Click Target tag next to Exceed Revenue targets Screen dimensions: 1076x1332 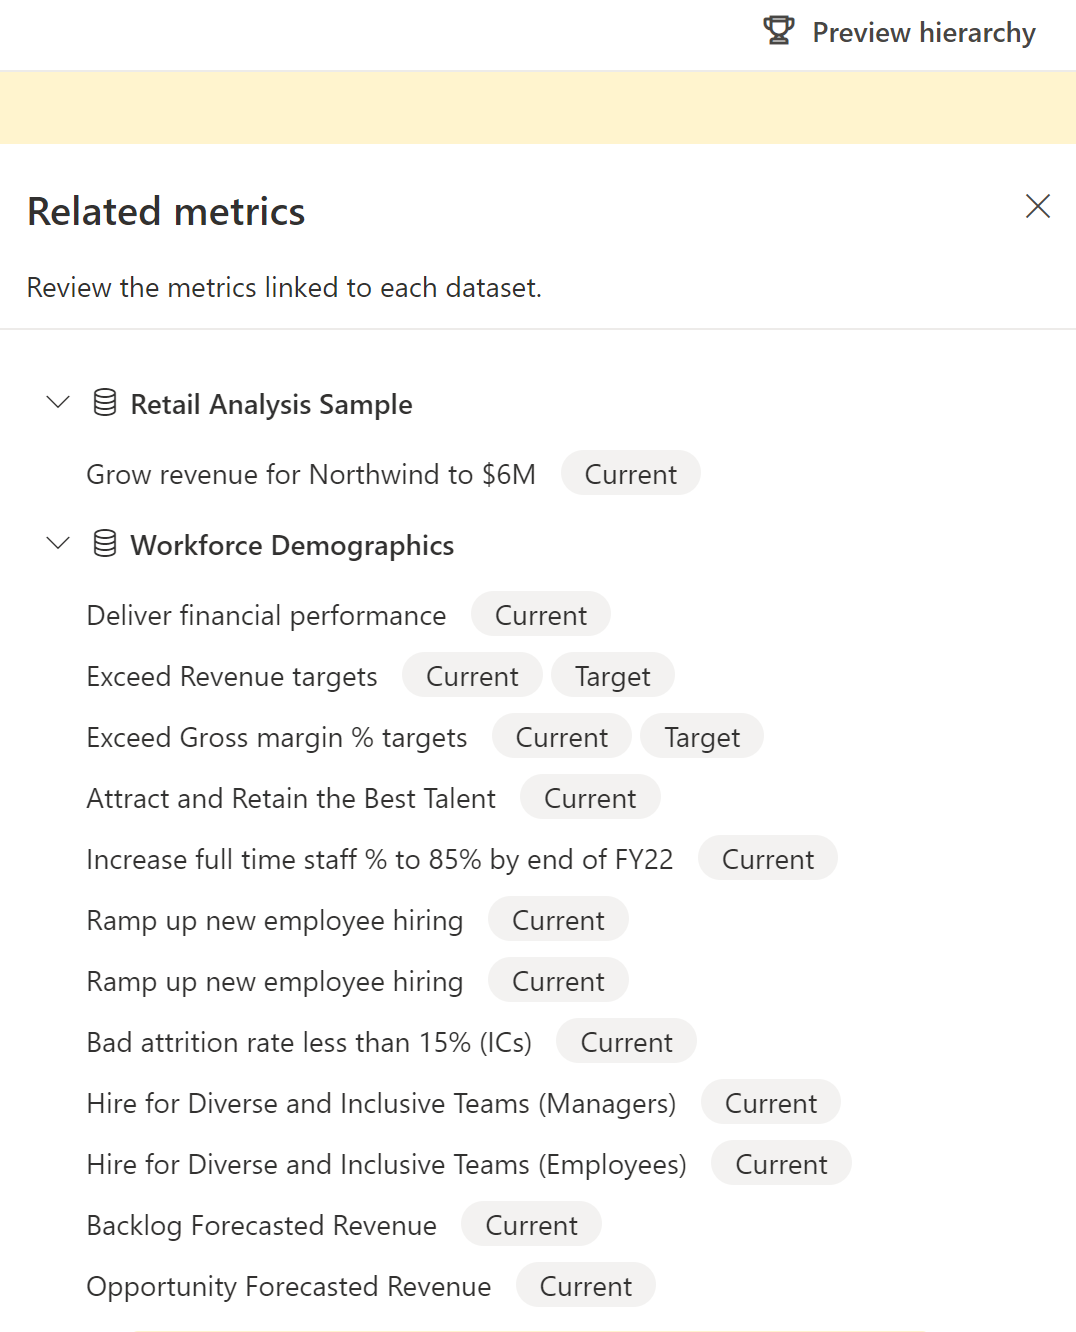tap(612, 676)
